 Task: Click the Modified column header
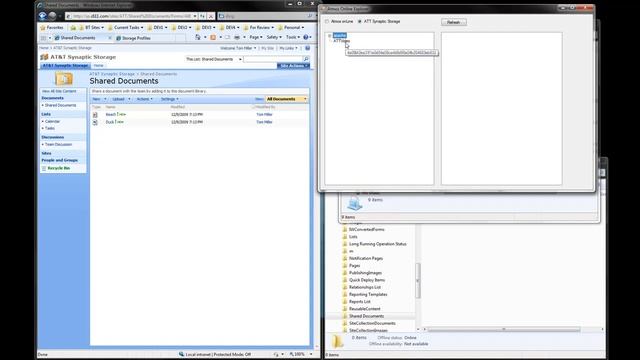pos(178,107)
